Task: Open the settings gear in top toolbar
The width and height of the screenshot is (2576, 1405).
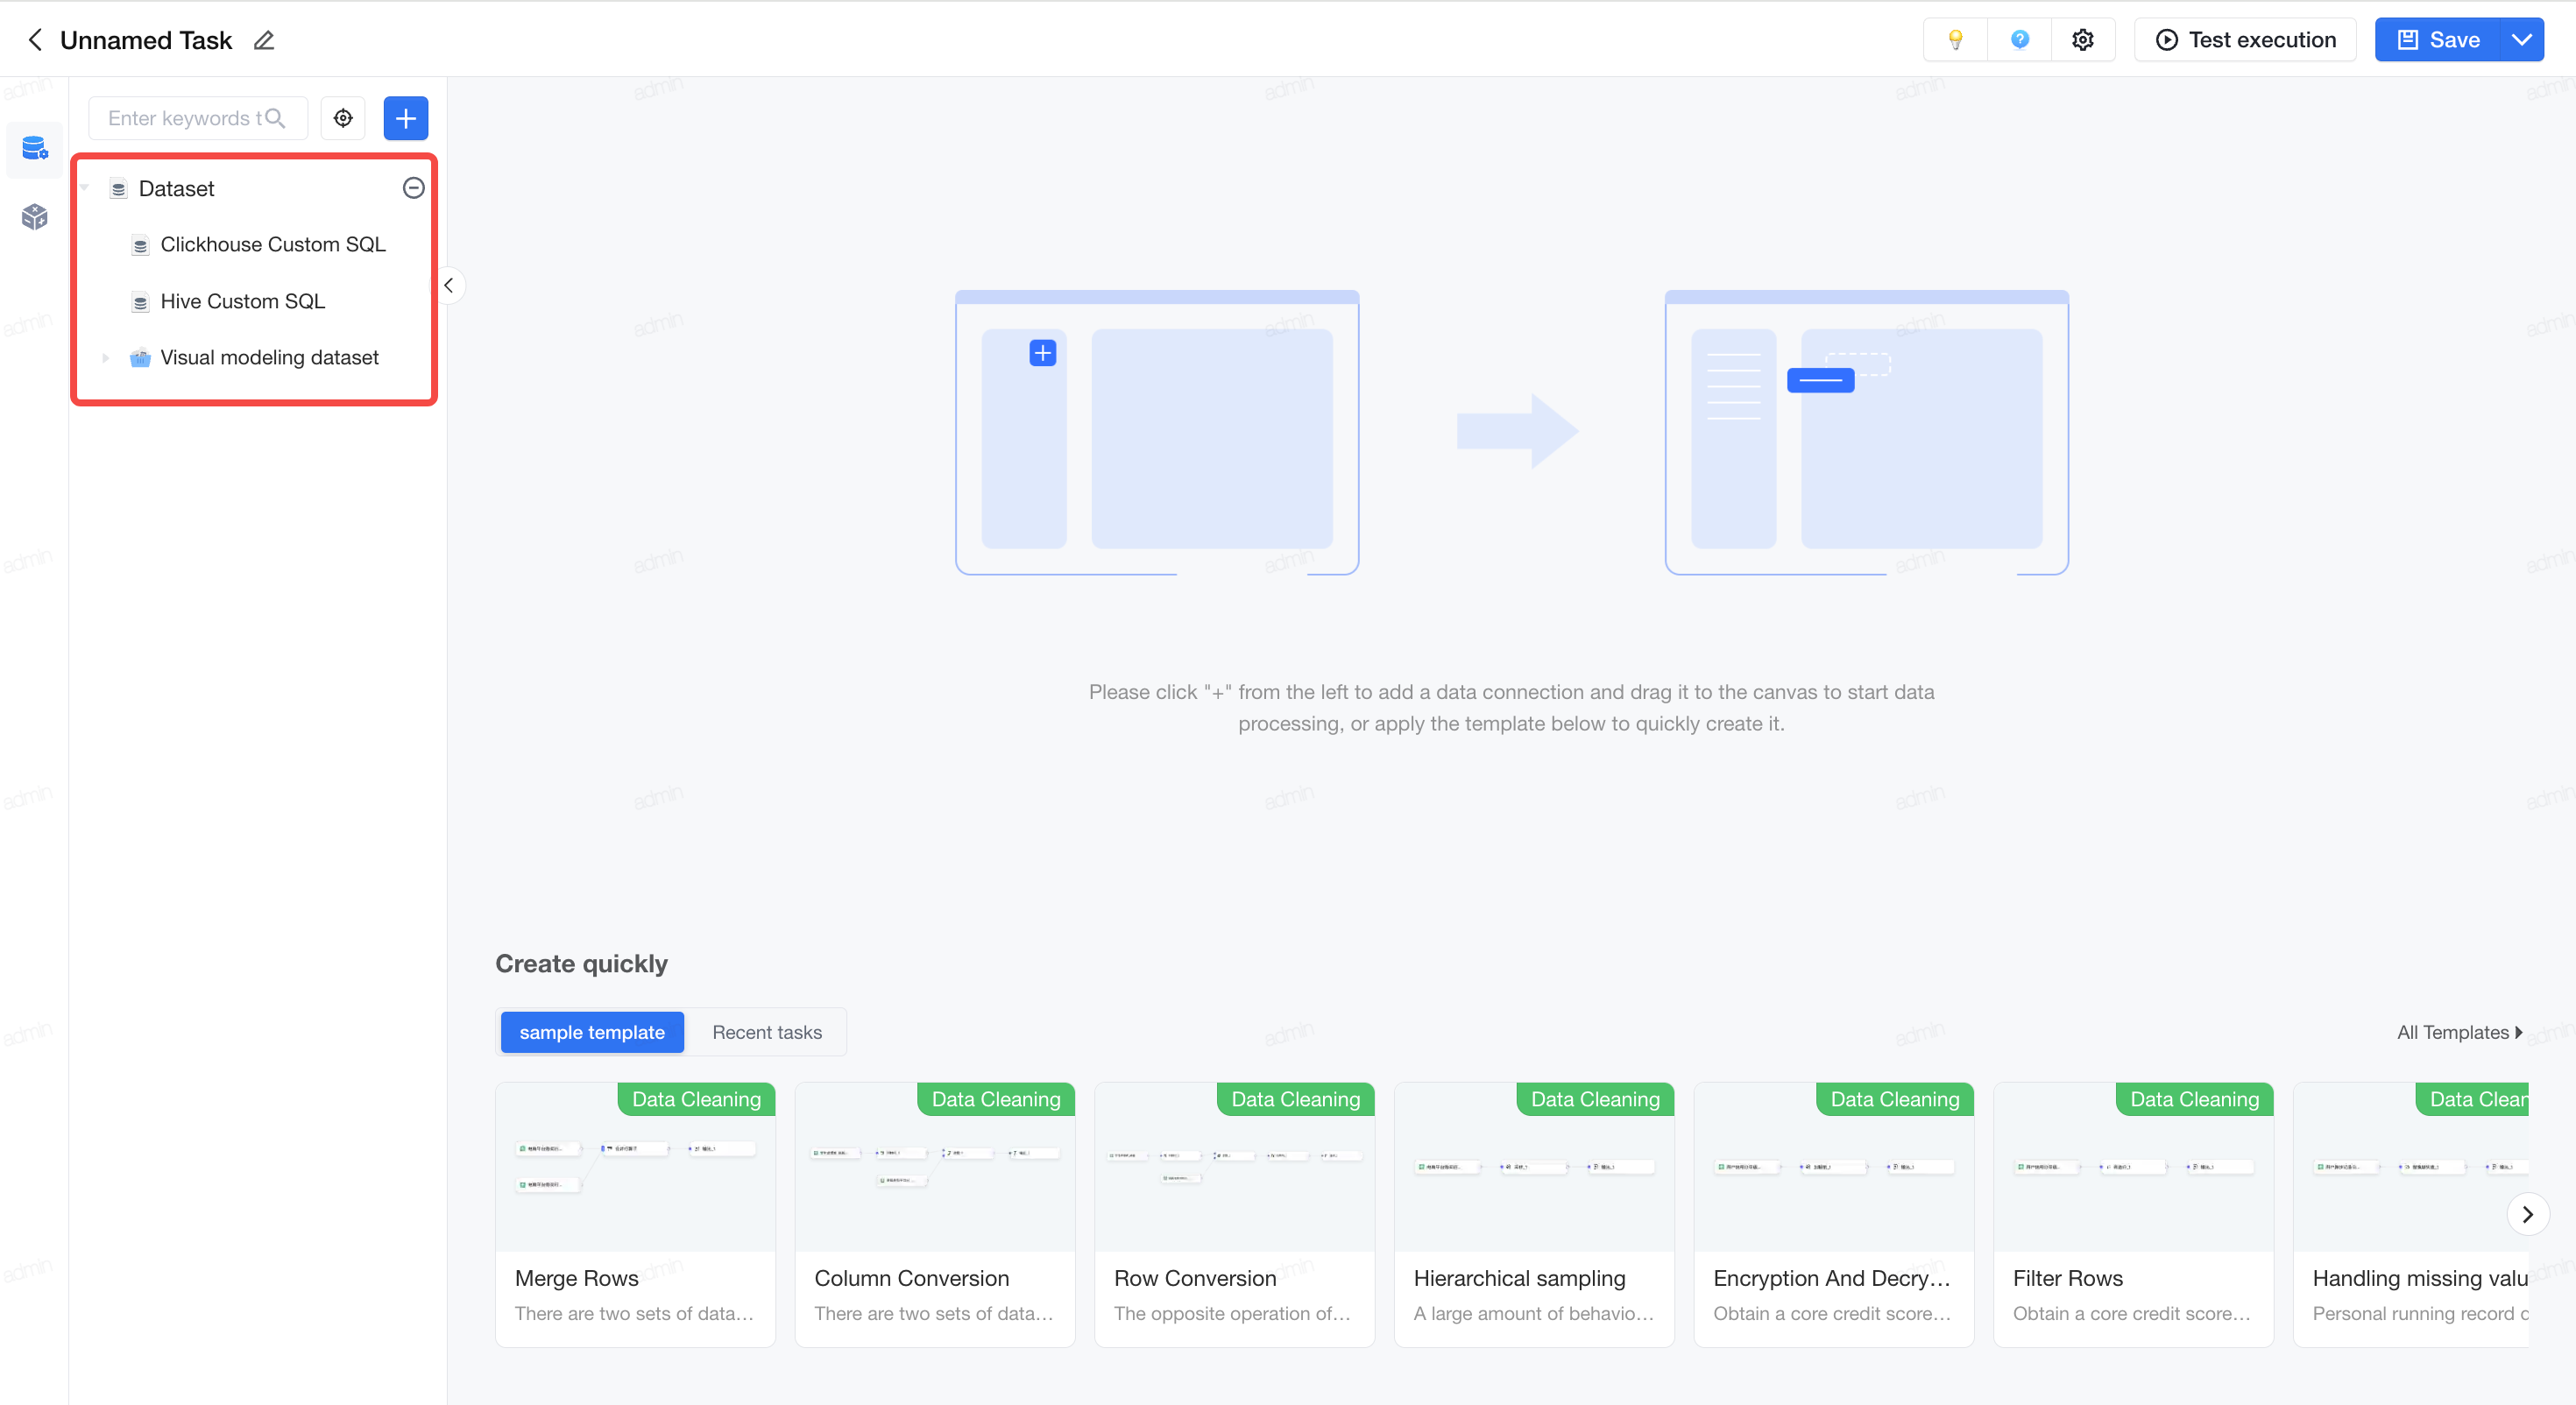Action: (2083, 40)
